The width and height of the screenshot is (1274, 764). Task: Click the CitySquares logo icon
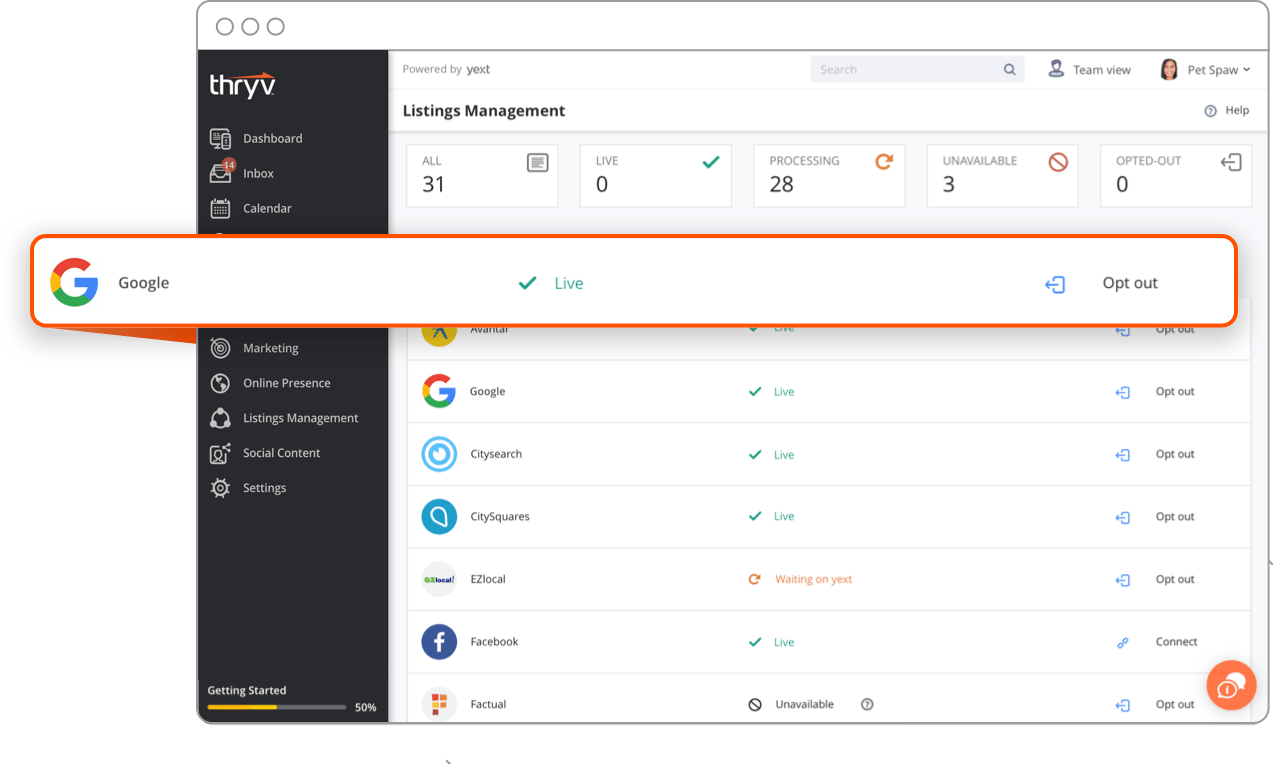439,517
